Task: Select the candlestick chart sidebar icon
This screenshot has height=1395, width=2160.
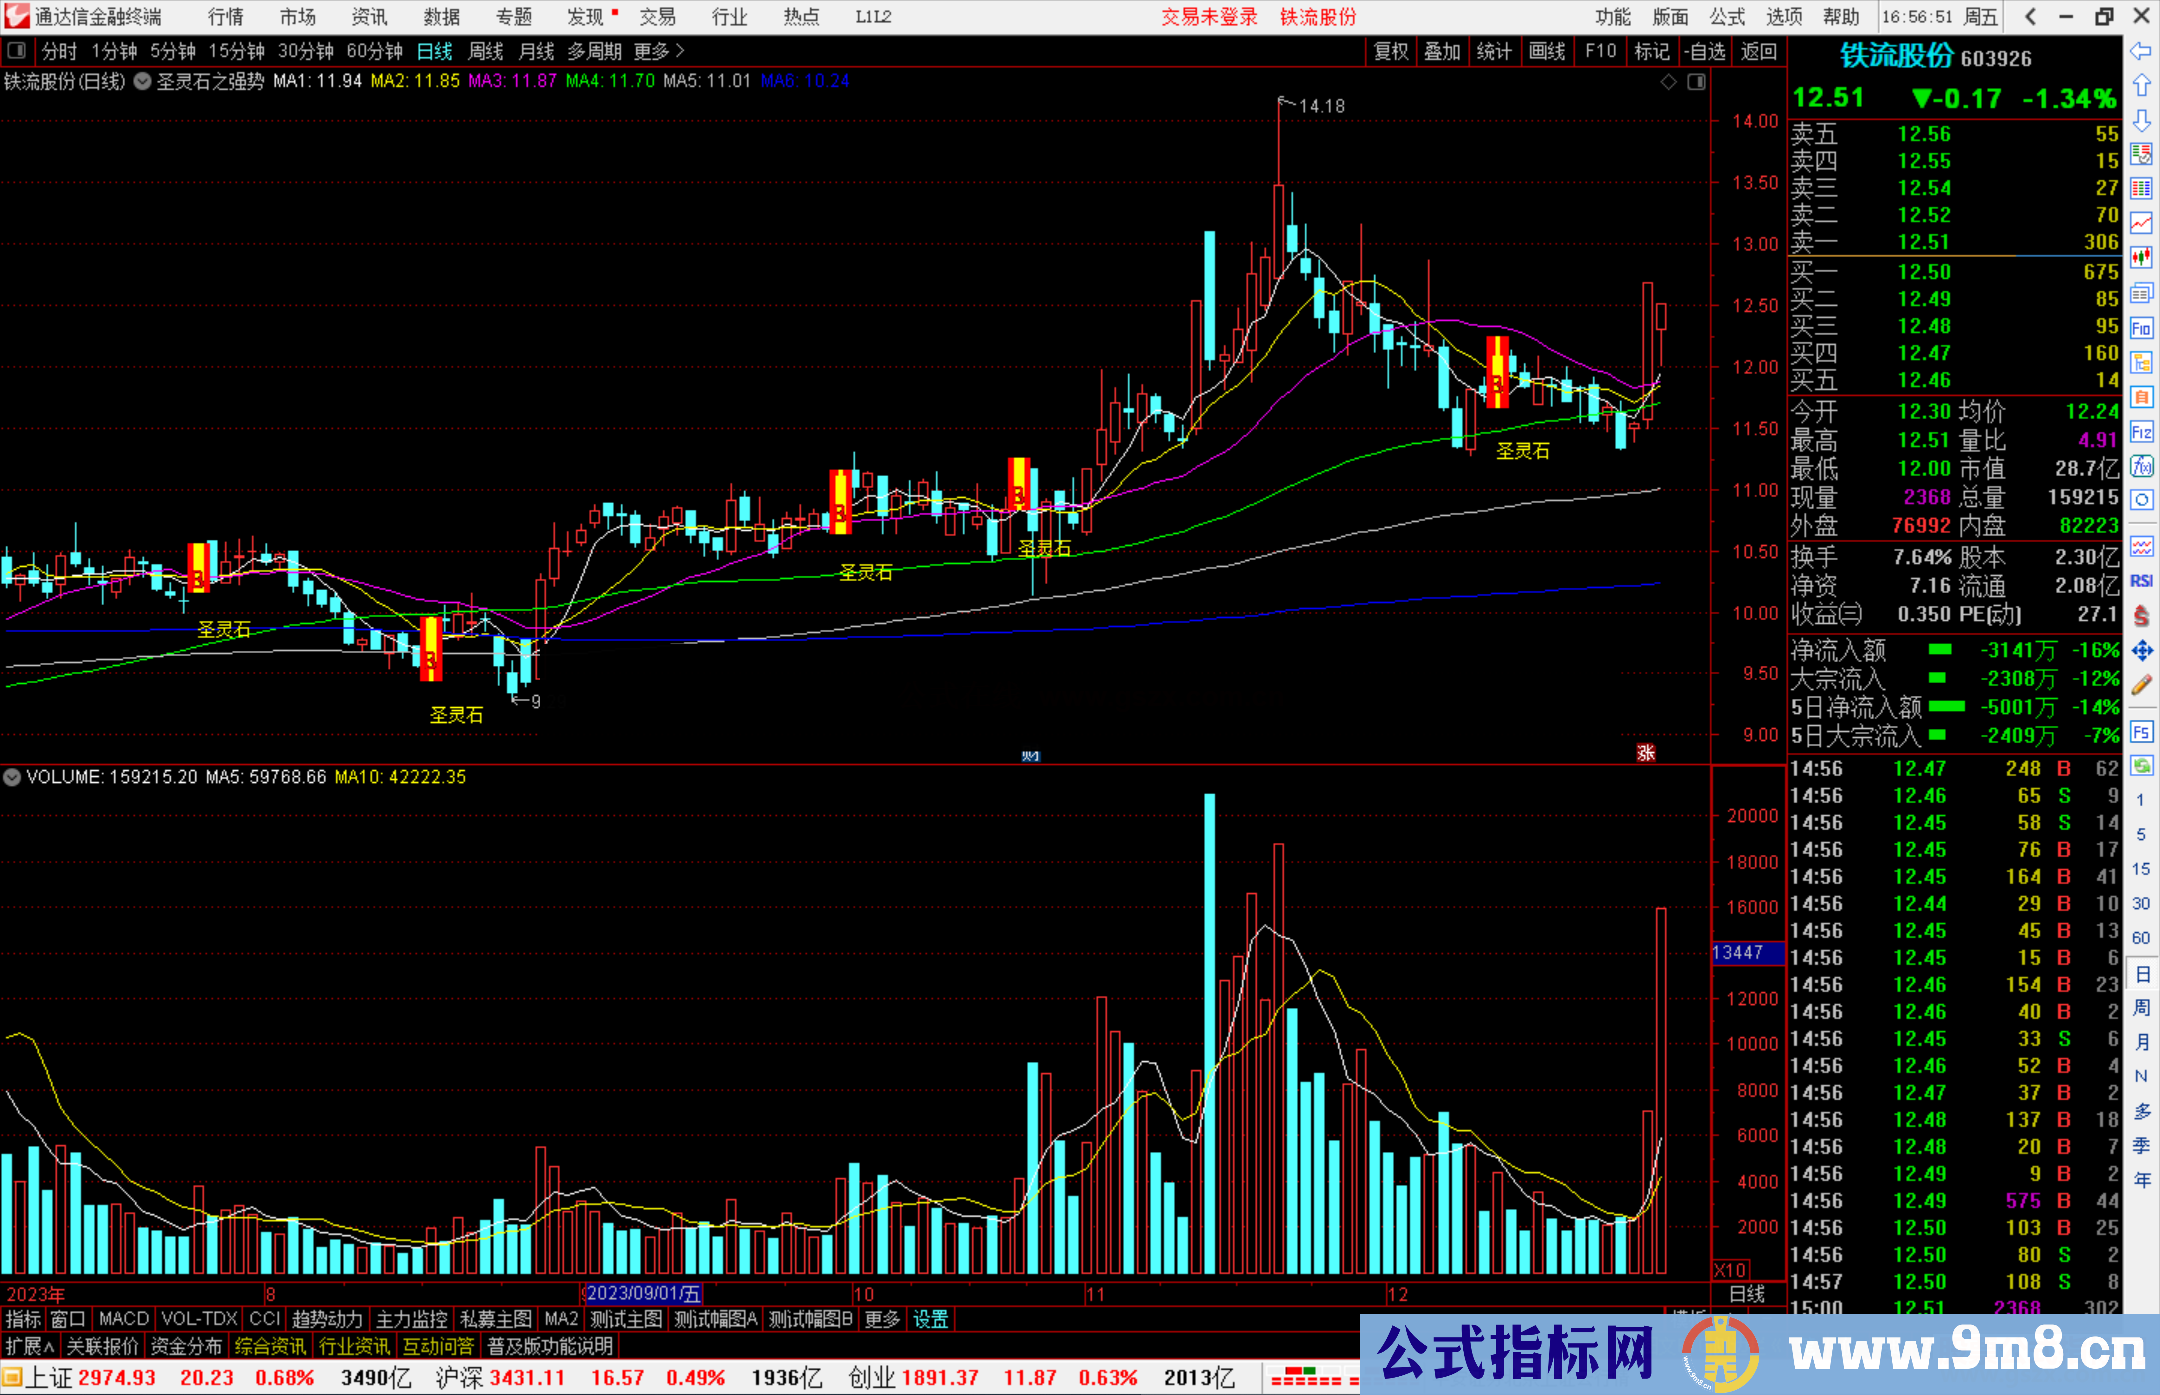Action: pyautogui.click(x=2141, y=258)
